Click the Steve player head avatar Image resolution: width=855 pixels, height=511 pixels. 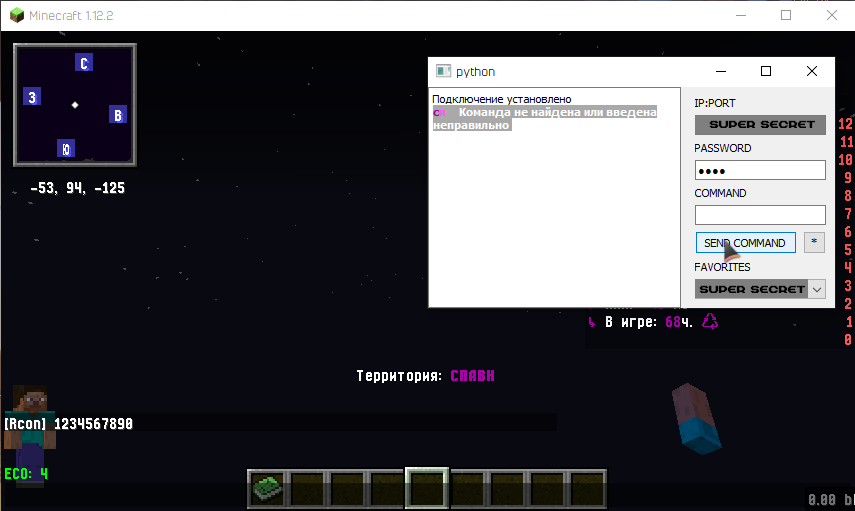30,402
